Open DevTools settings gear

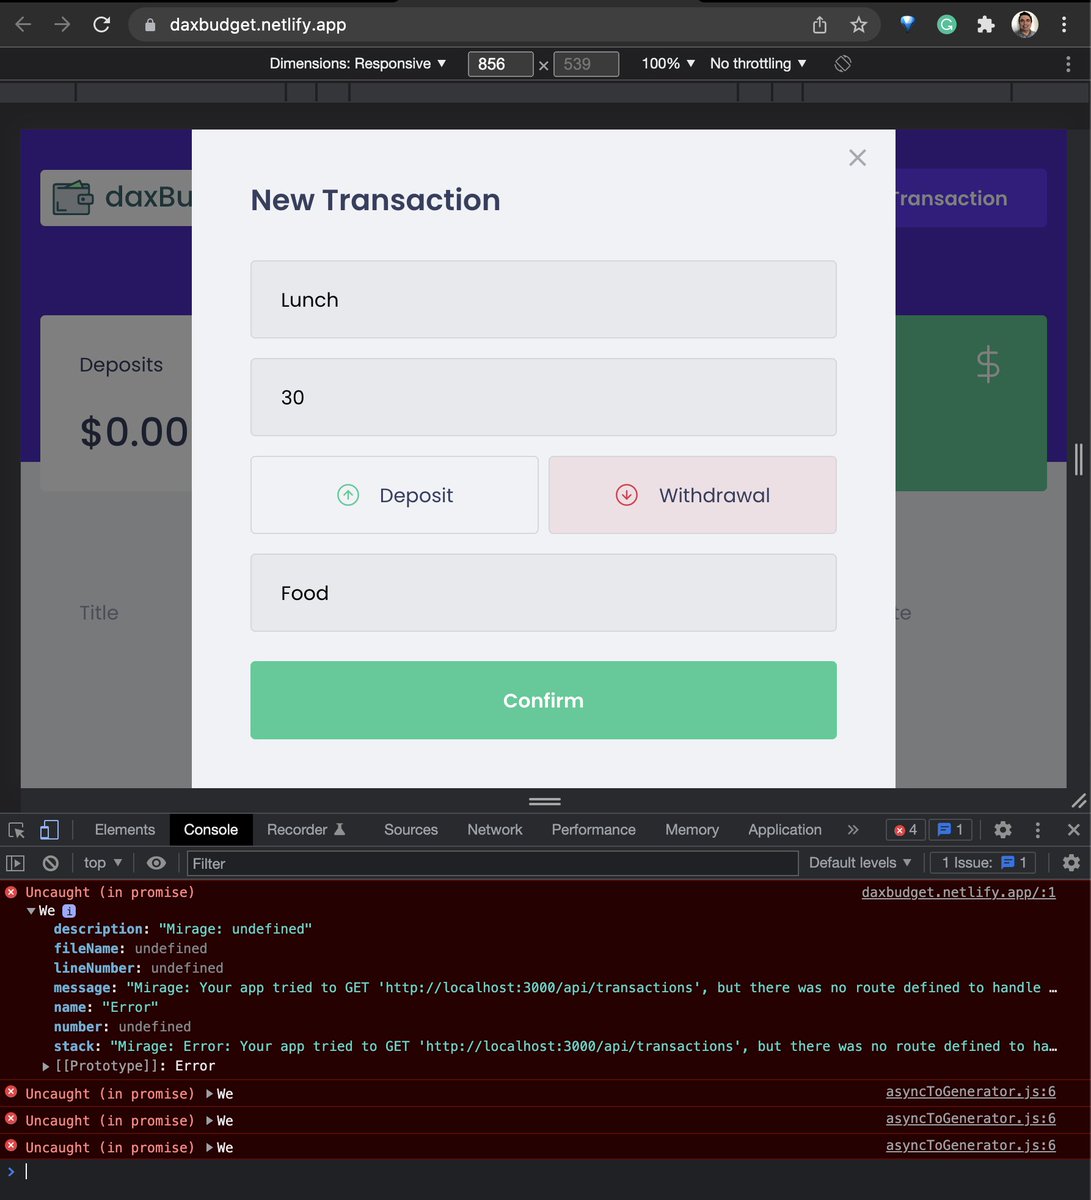(x=1003, y=830)
